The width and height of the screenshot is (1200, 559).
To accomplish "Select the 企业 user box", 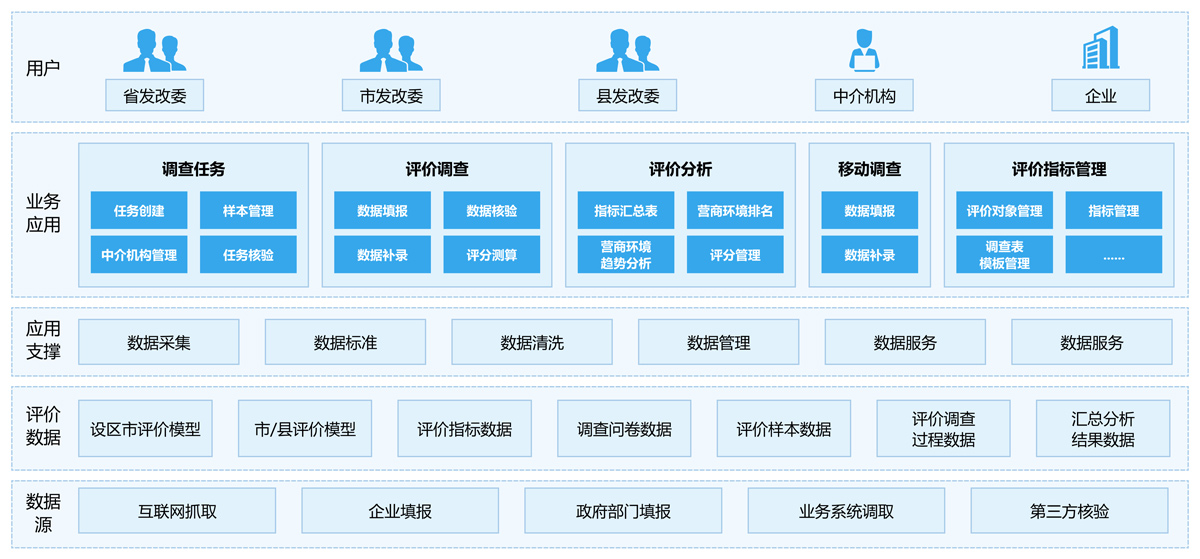I will pos(1100,96).
